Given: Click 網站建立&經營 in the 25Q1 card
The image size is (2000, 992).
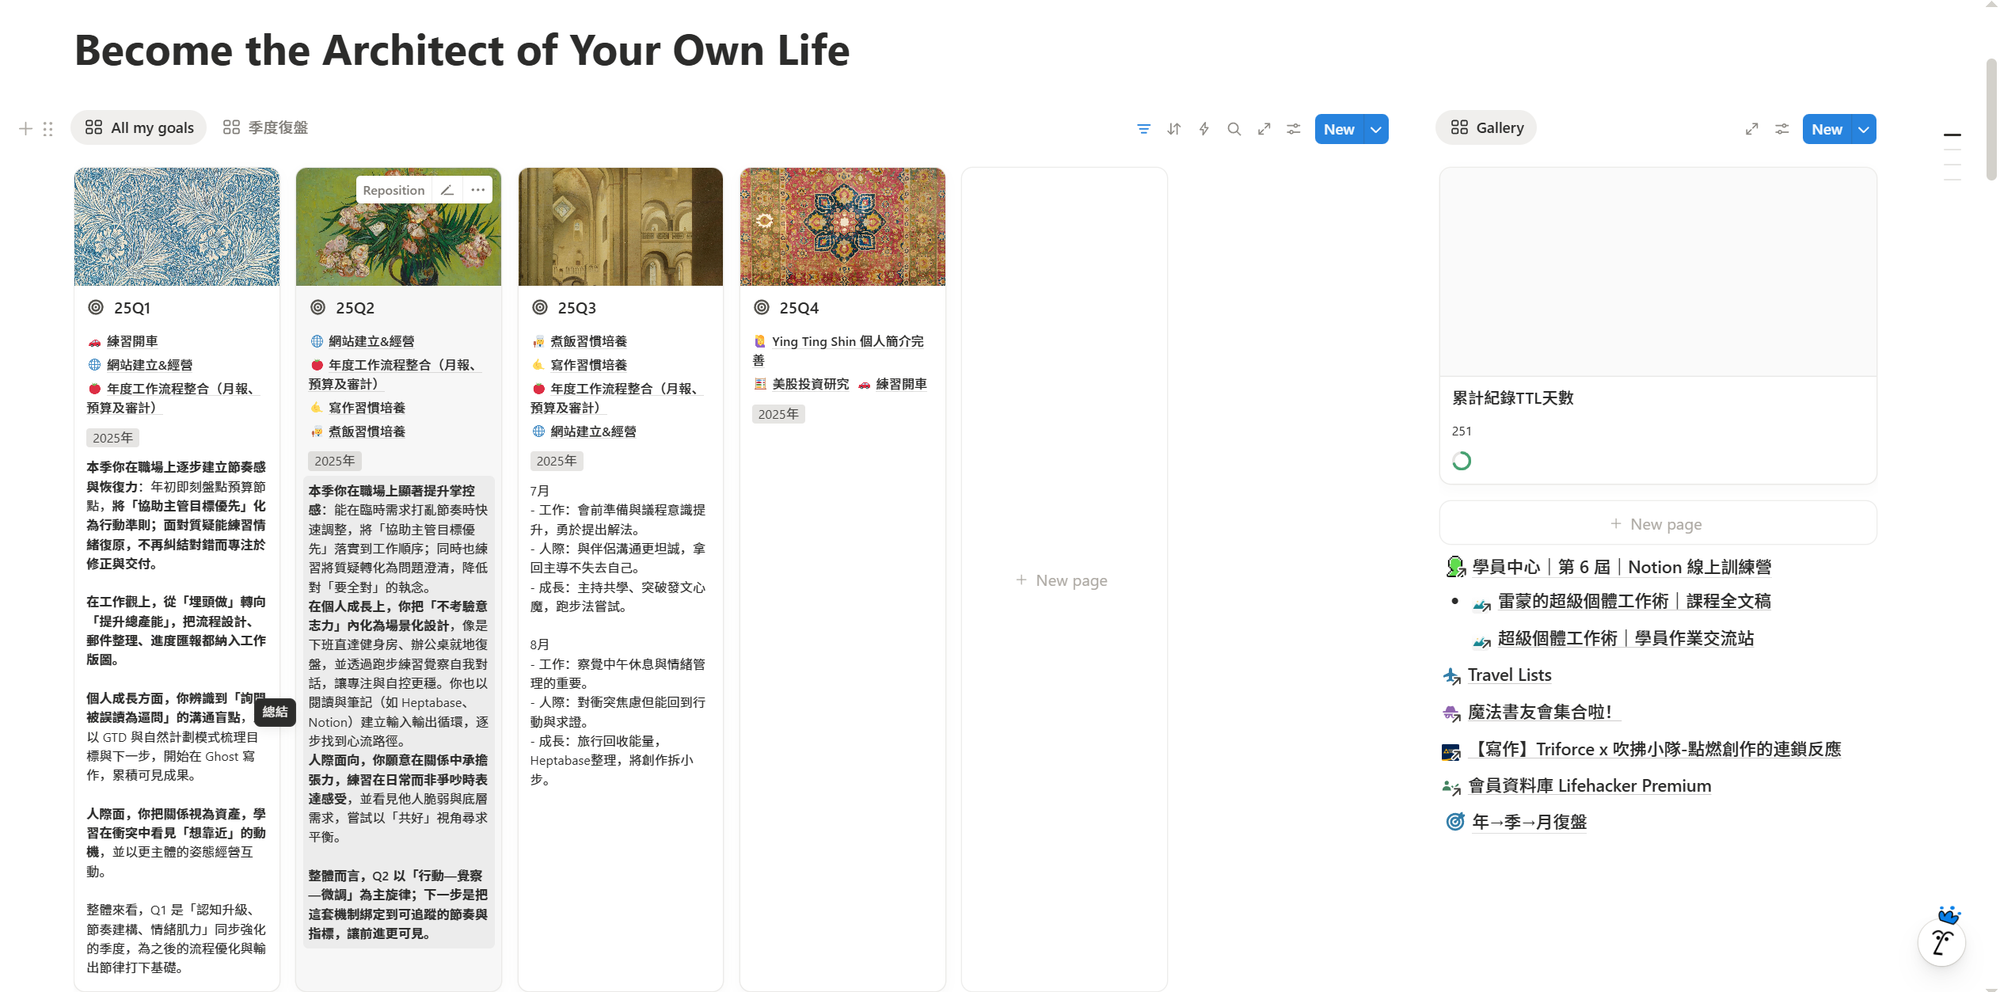Looking at the screenshot, I should coord(140,365).
